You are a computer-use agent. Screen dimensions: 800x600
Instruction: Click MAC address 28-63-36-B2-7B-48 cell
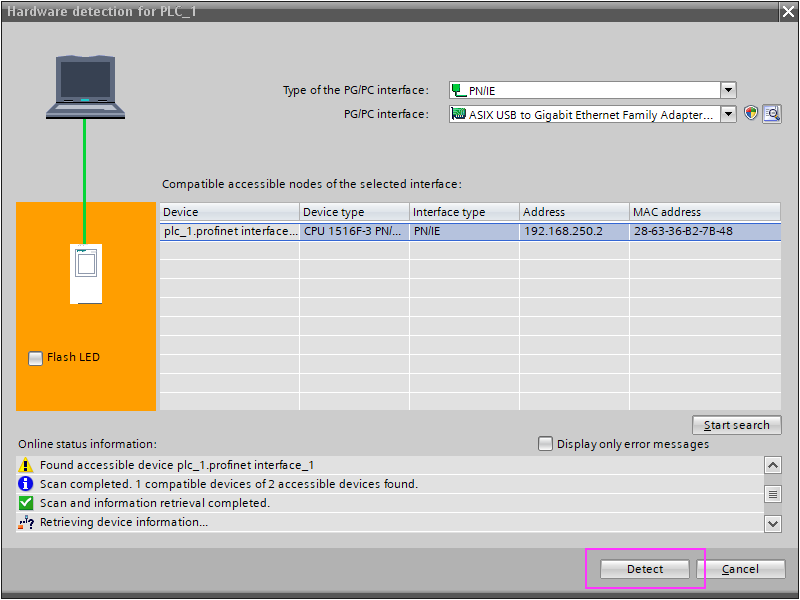tap(705, 231)
